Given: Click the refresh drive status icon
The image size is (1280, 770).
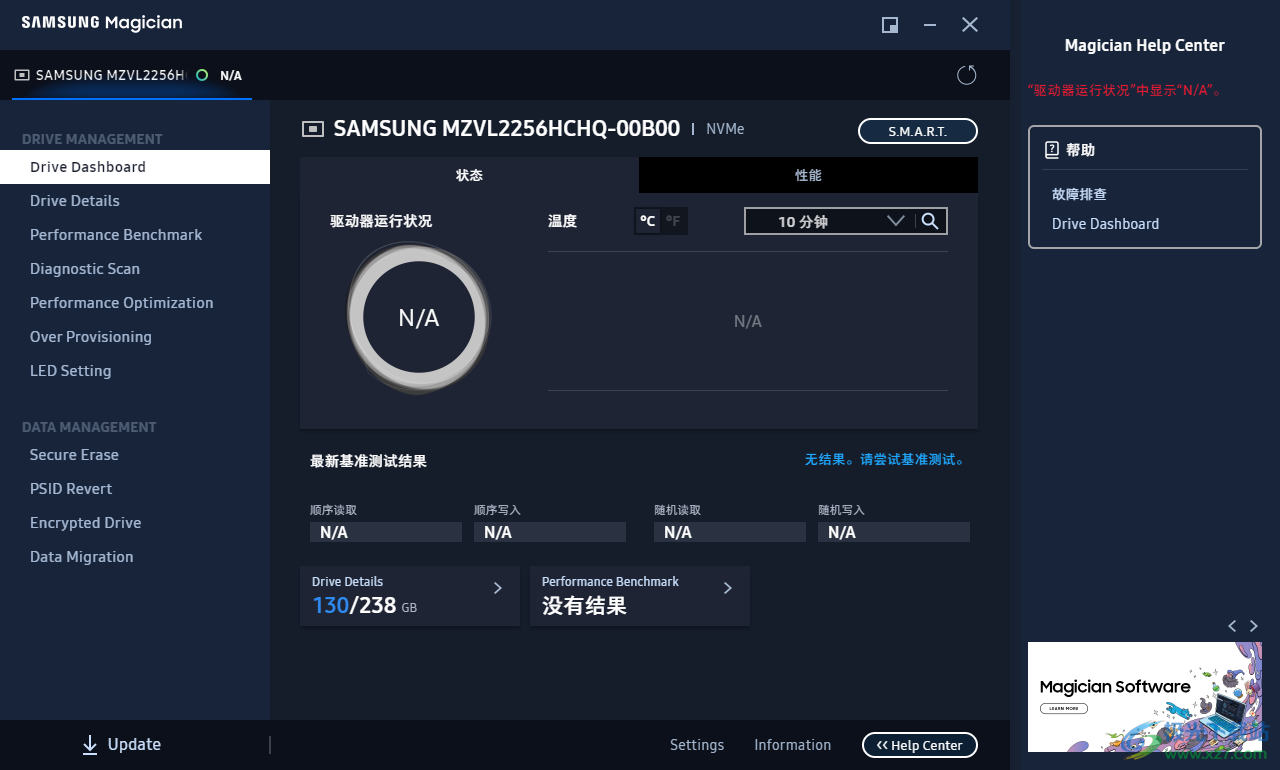Looking at the screenshot, I should pos(966,74).
